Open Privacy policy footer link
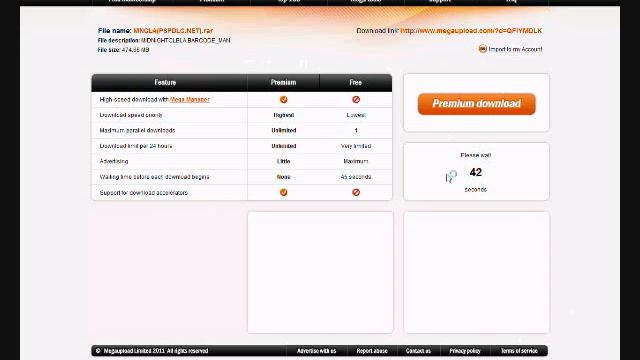640x360 pixels. [x=465, y=351]
